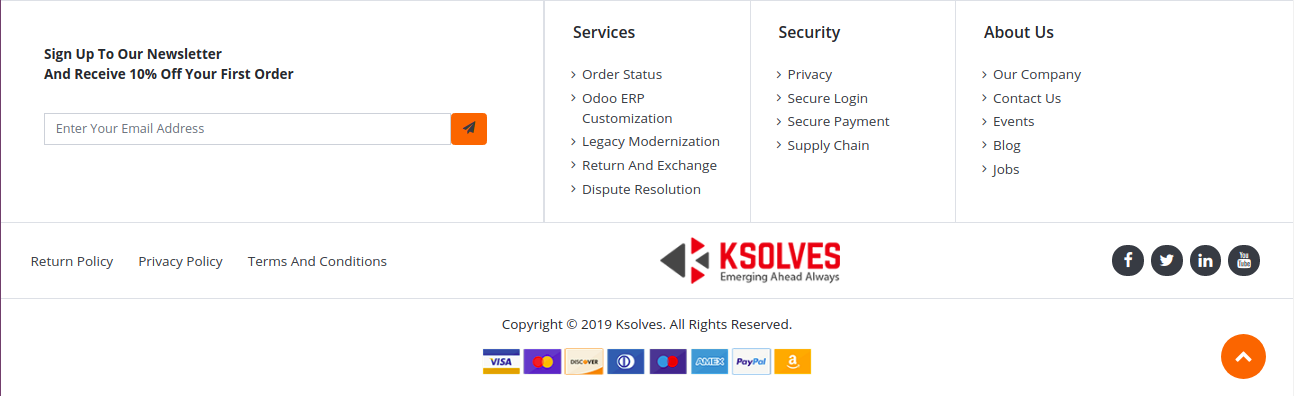Open the Legacy Modernization link
This screenshot has height=396, width=1294.
point(651,142)
